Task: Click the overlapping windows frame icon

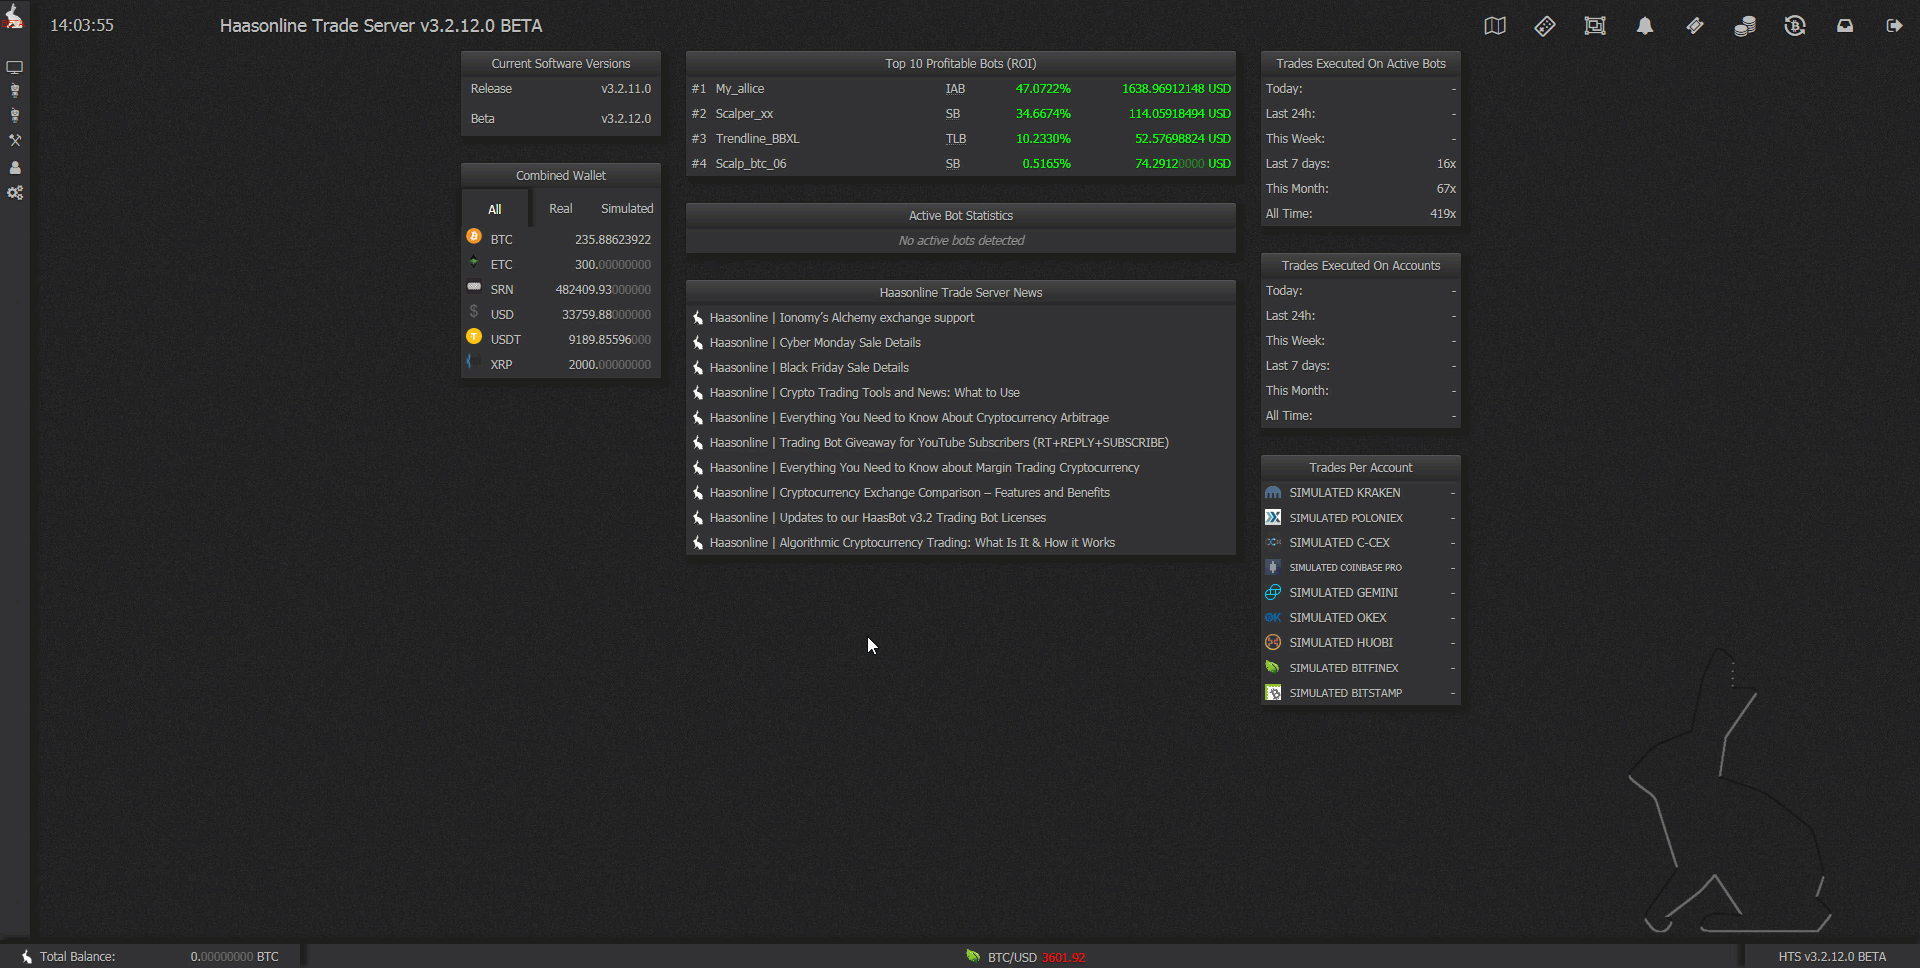Action: pyautogui.click(x=1595, y=26)
